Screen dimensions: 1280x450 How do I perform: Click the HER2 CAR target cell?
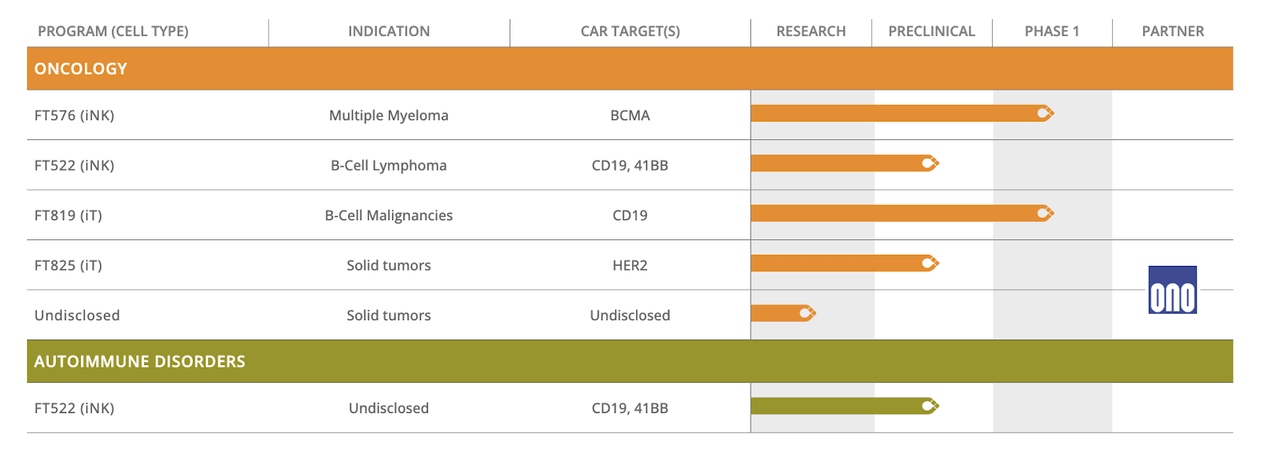click(x=630, y=265)
